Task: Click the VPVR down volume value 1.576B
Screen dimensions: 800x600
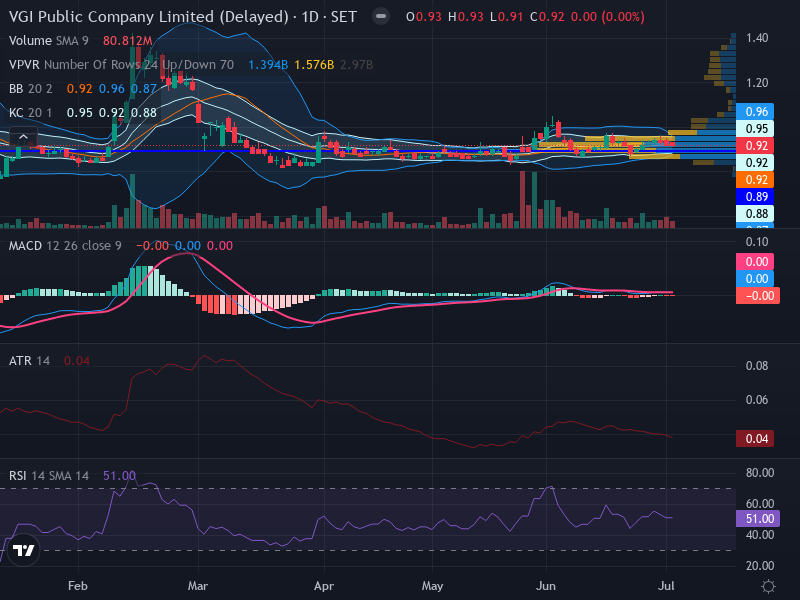Action: pos(314,65)
